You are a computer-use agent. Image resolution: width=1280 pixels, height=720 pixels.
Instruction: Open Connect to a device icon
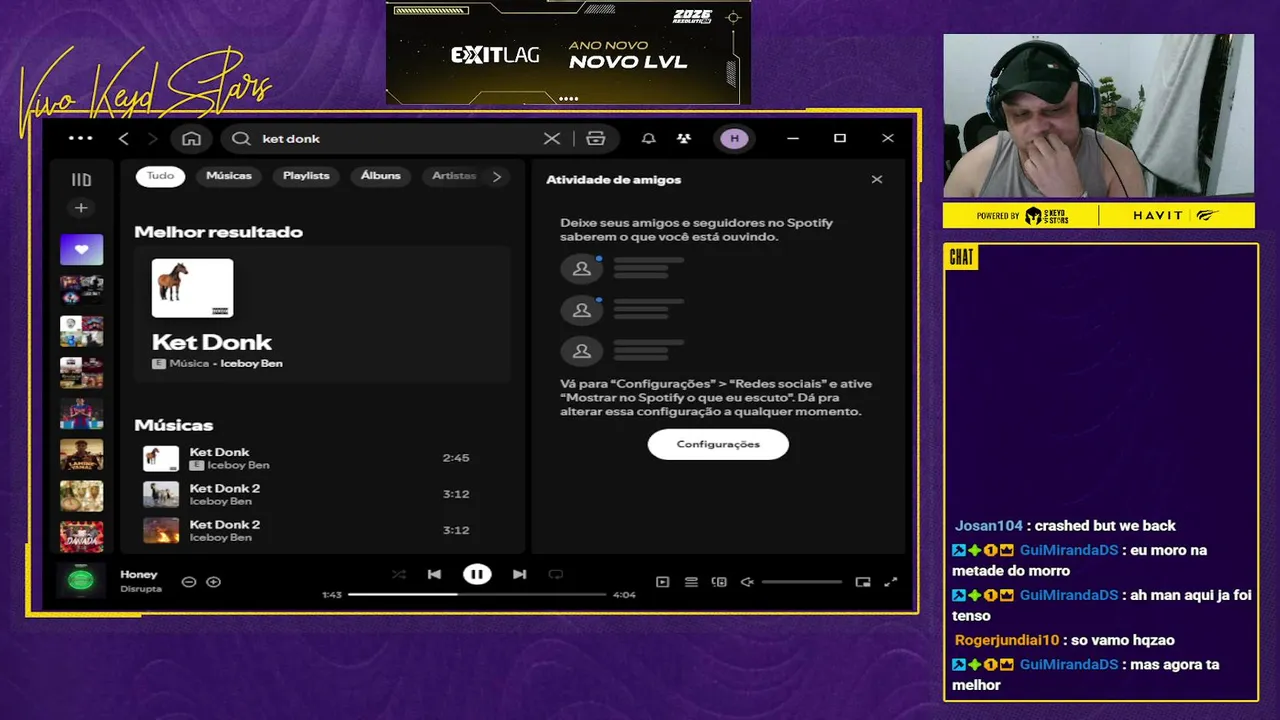718,582
